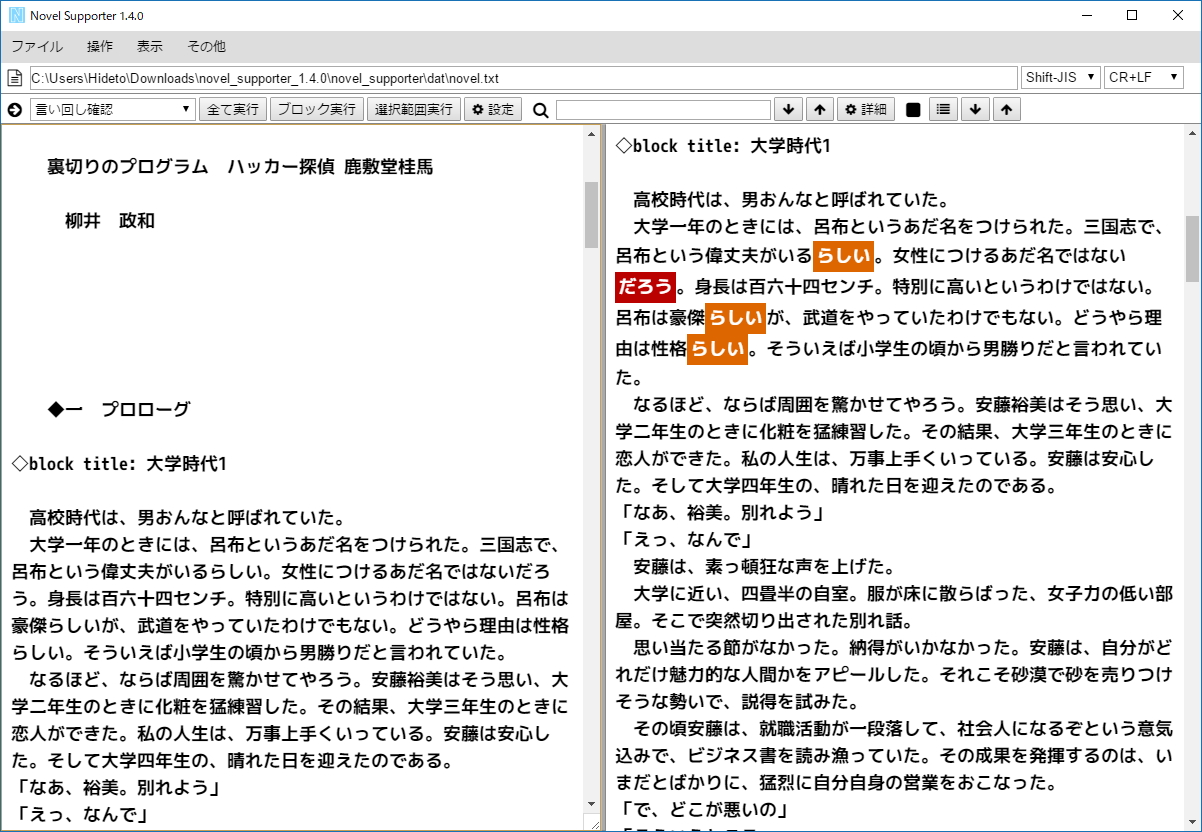Open the 表示 menu
1202x832 pixels.
(150, 46)
